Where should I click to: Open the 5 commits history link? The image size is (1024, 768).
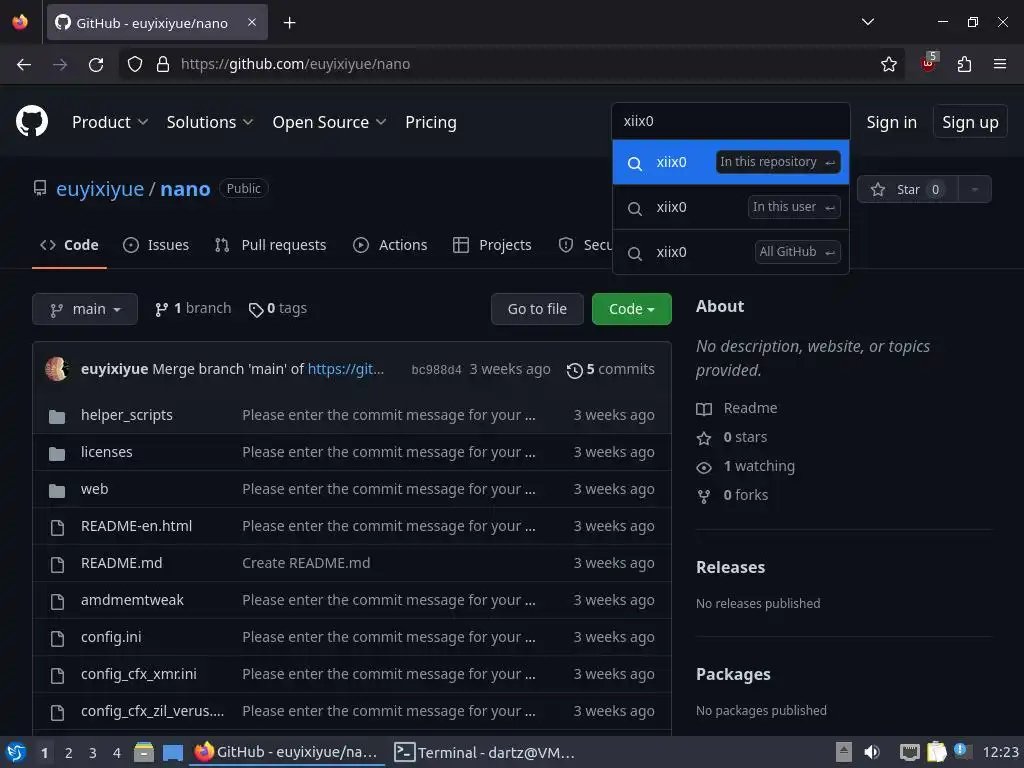click(x=611, y=370)
